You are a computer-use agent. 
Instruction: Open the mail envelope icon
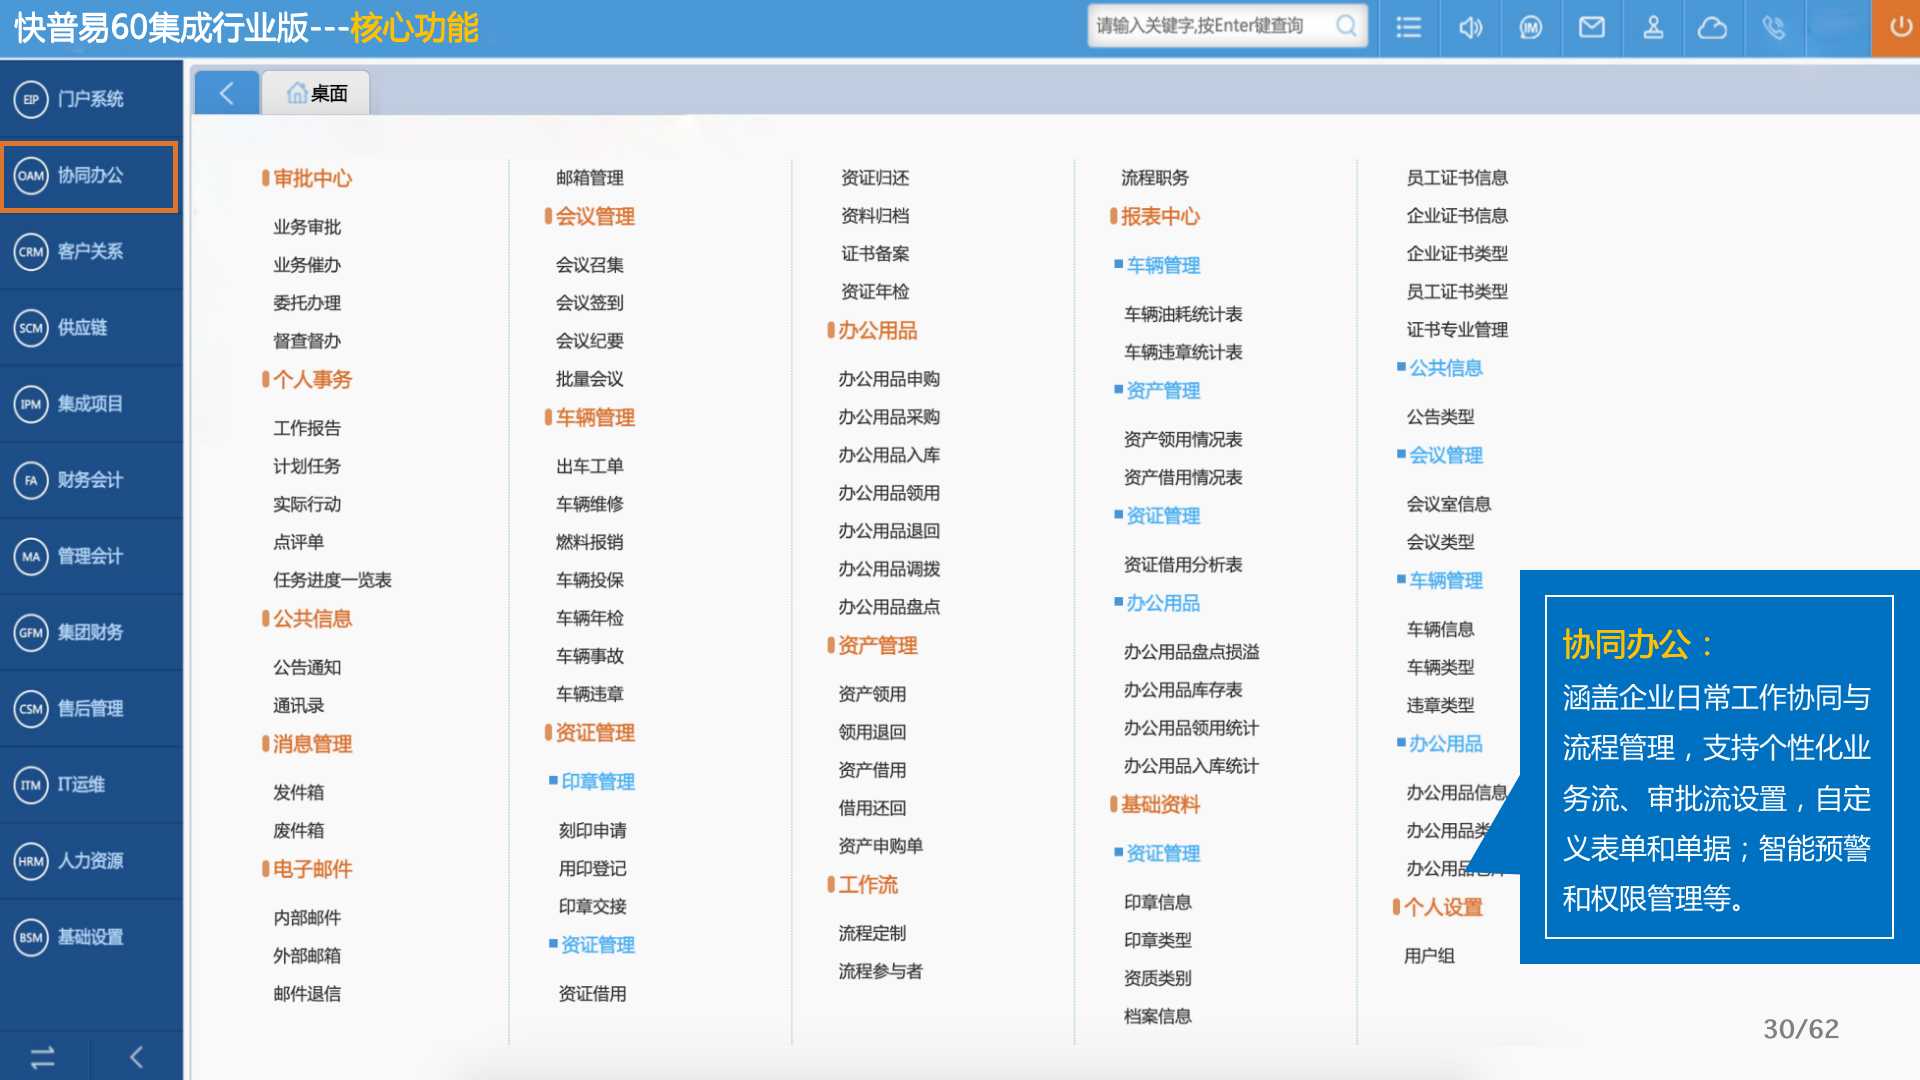pyautogui.click(x=1591, y=27)
